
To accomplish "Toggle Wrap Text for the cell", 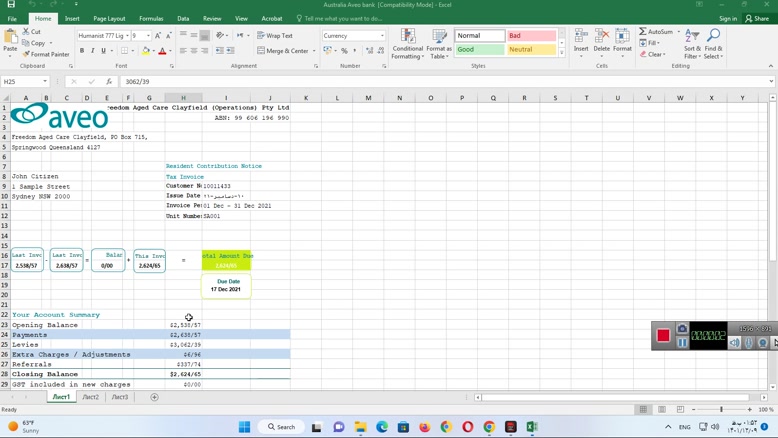I will coord(275,36).
